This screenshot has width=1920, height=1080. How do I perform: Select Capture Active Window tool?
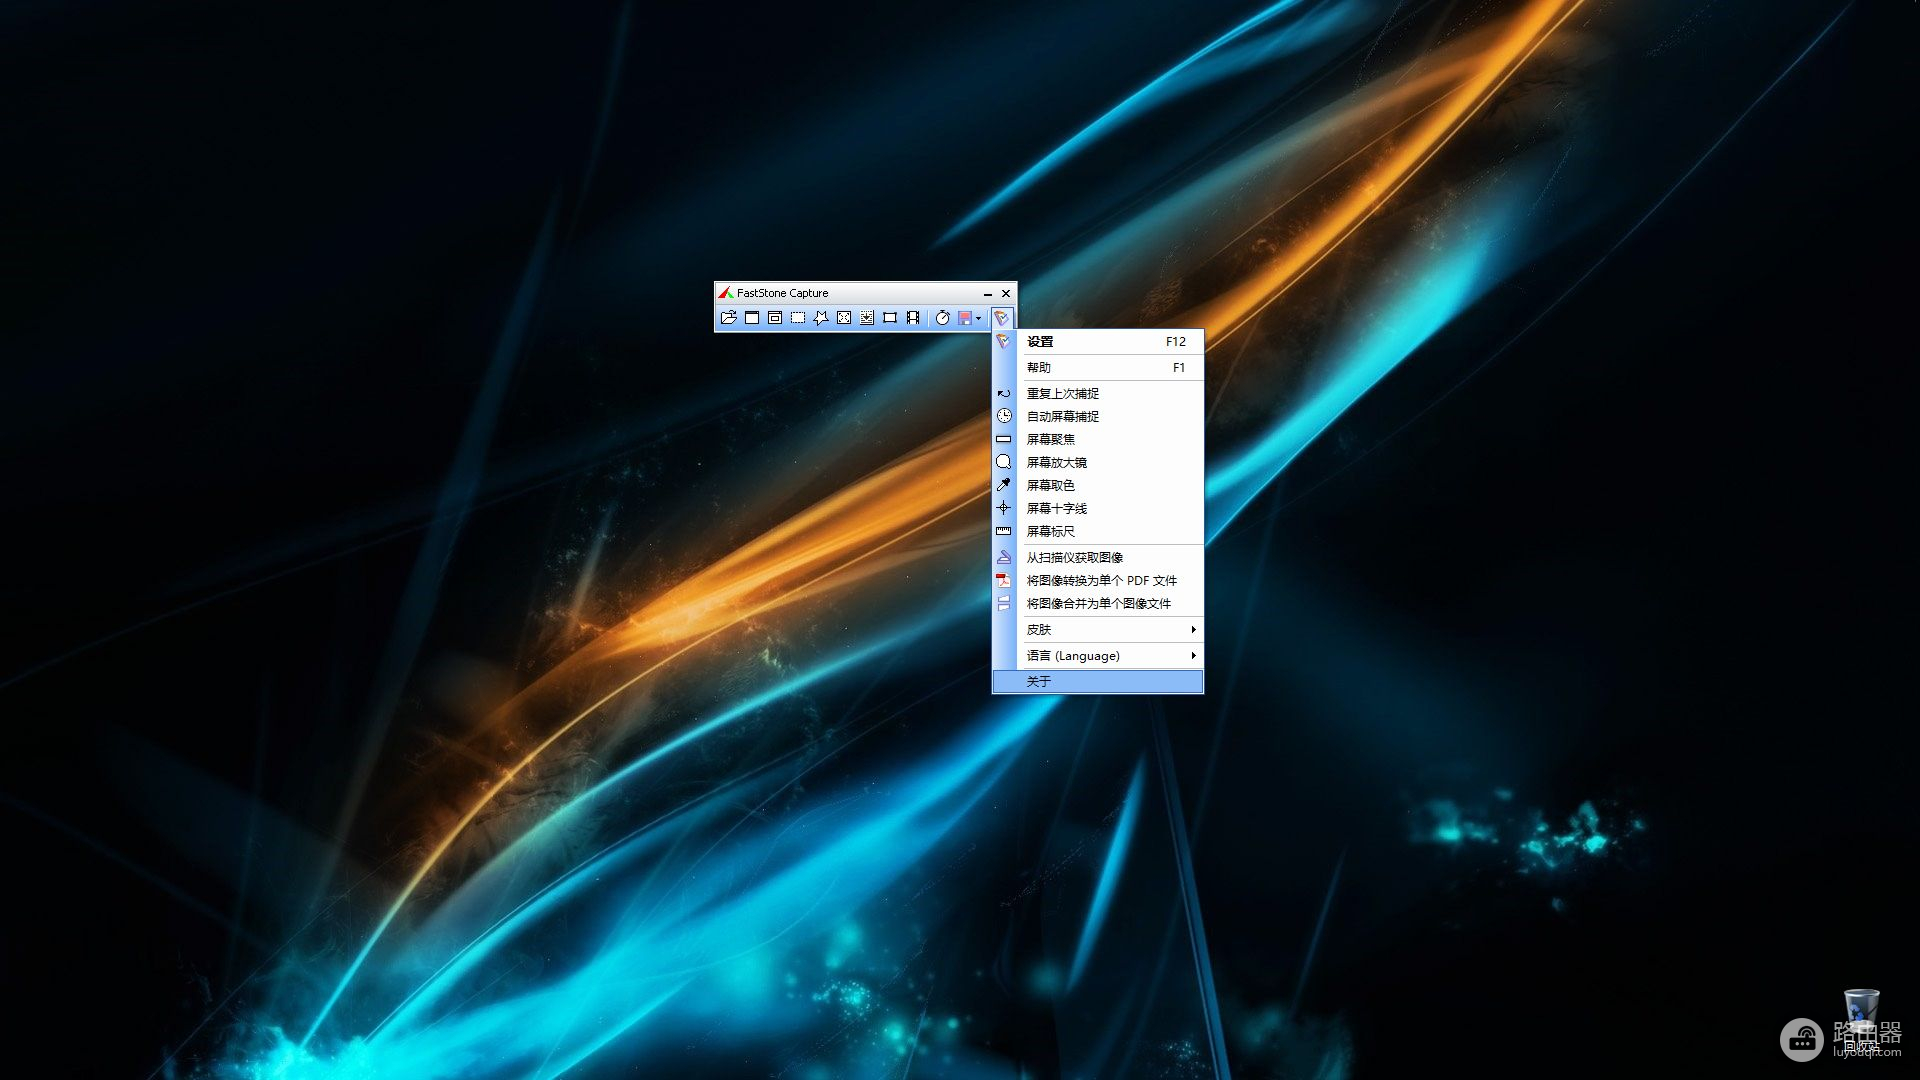point(752,318)
